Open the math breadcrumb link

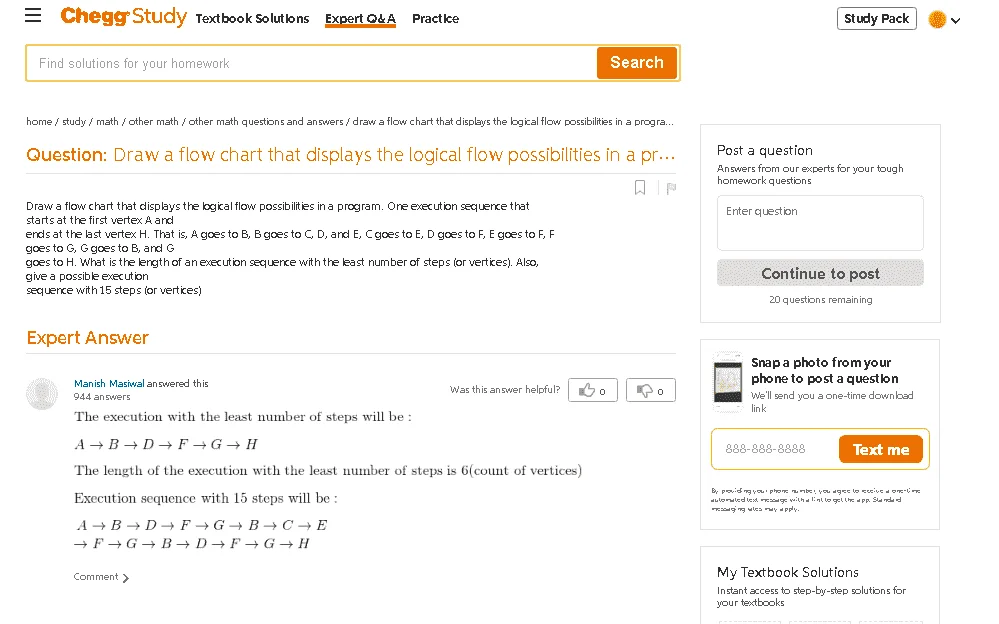(x=107, y=121)
